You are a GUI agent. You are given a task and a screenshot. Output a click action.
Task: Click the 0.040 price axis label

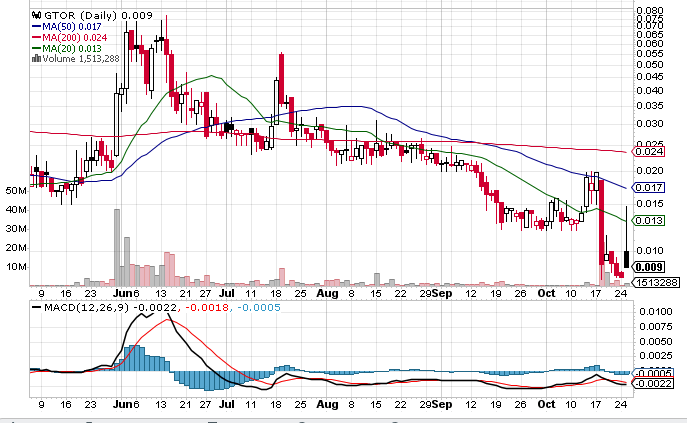(650, 90)
